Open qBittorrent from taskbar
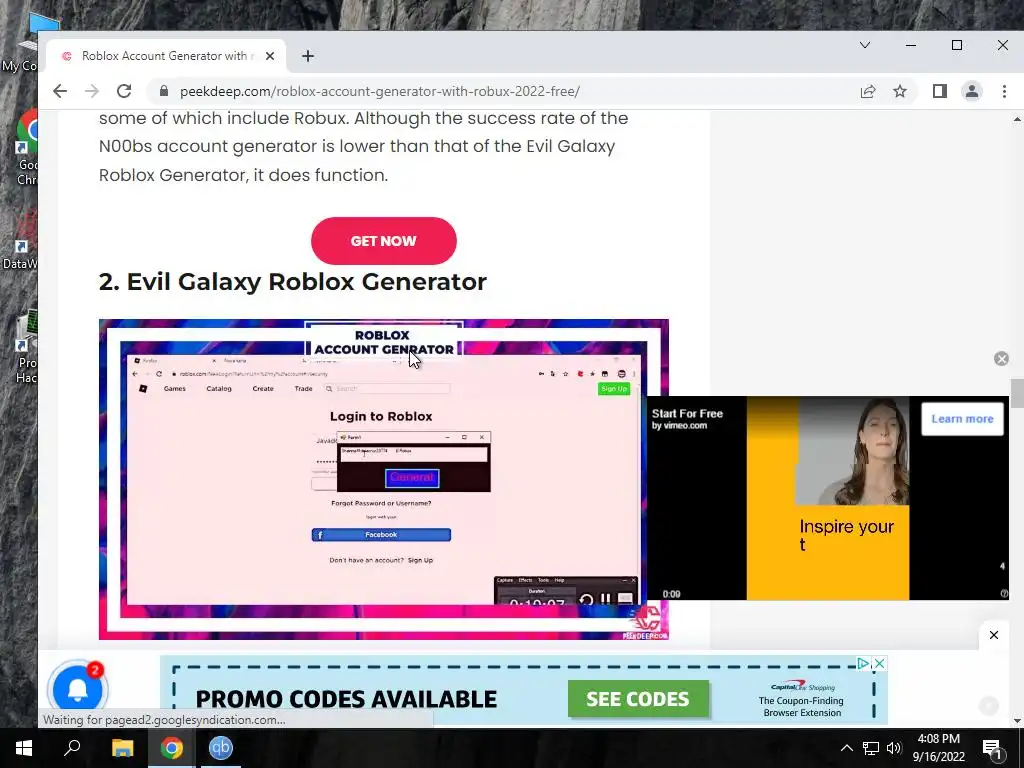Image resolution: width=1024 pixels, height=768 pixels. point(221,748)
